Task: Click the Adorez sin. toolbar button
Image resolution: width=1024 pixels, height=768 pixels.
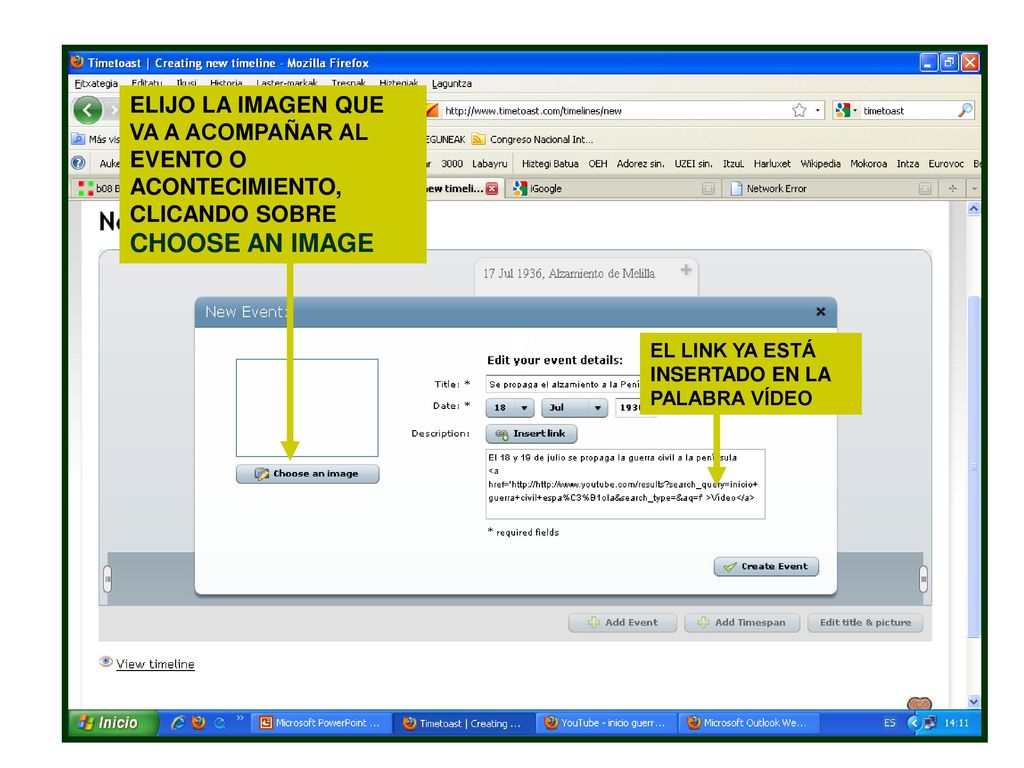Action: (640, 163)
